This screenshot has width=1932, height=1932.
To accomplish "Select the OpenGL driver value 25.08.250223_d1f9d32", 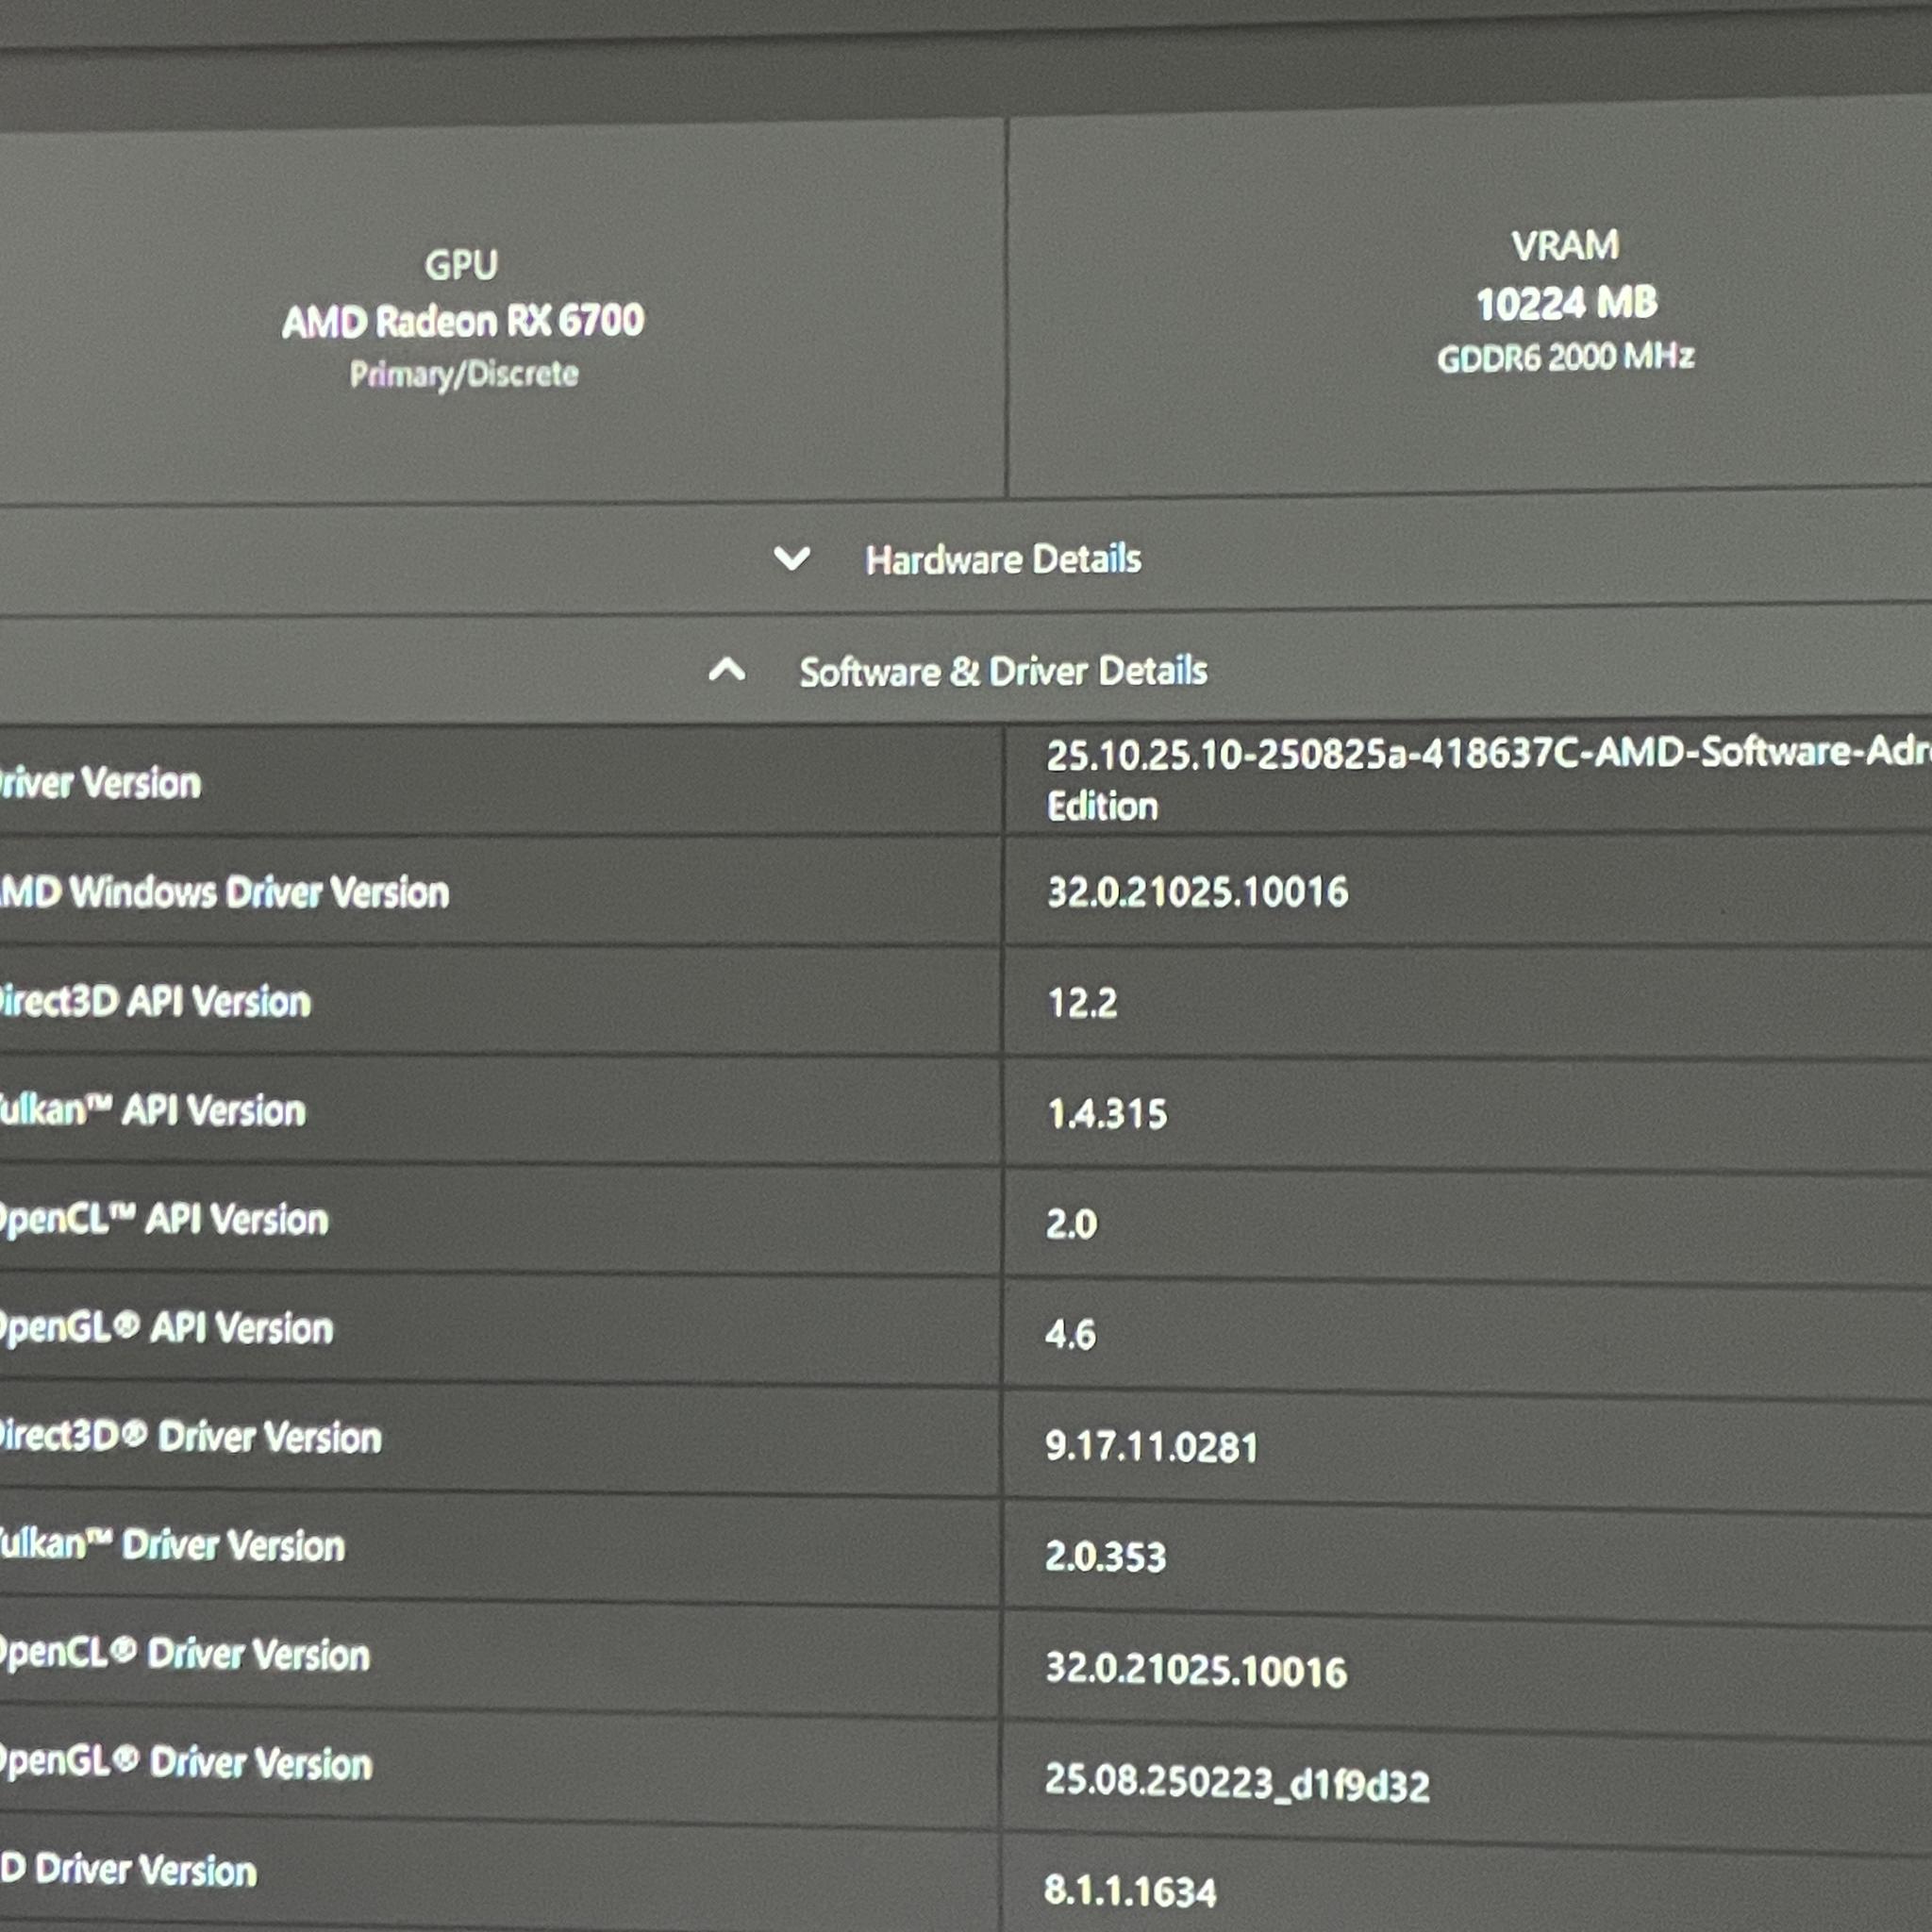I will point(1237,1782).
